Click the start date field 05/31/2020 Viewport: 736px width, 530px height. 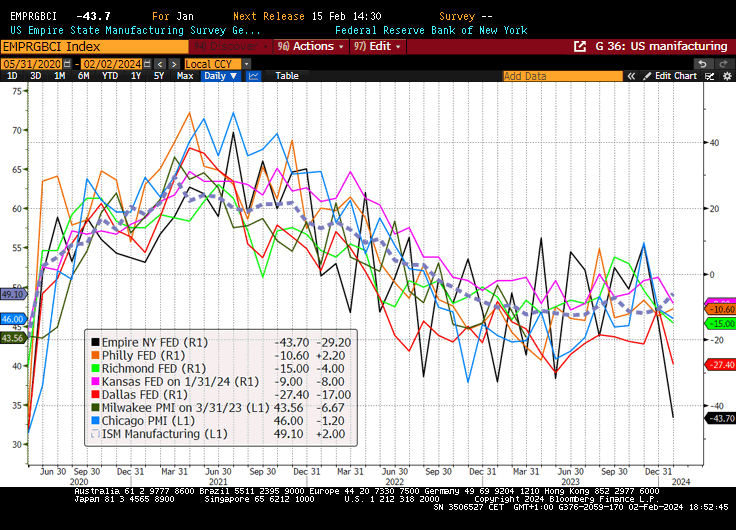pos(32,64)
